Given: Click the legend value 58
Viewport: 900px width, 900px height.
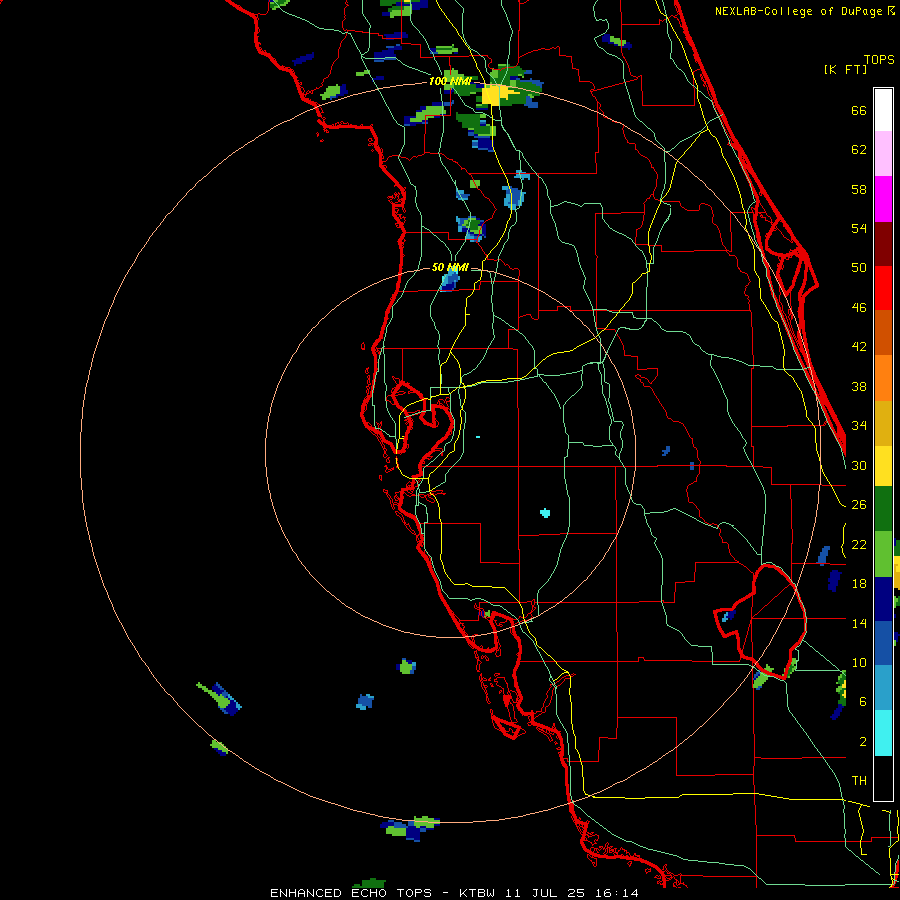Looking at the screenshot, I should click(x=859, y=189).
